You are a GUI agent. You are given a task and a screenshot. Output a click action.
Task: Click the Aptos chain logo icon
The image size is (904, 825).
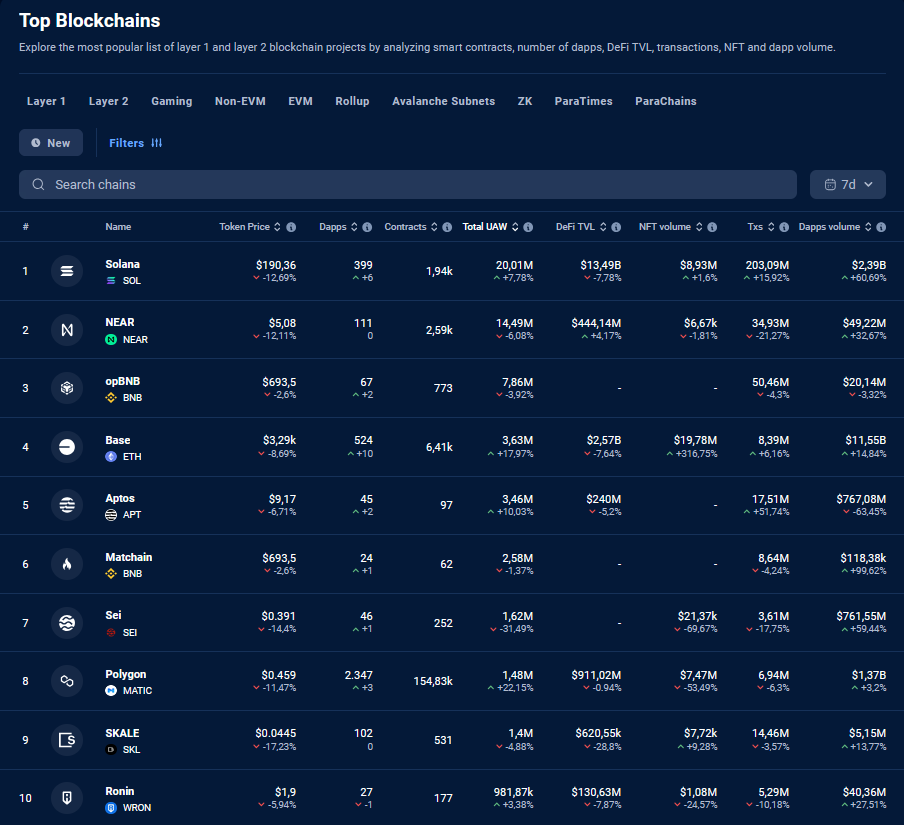point(67,505)
